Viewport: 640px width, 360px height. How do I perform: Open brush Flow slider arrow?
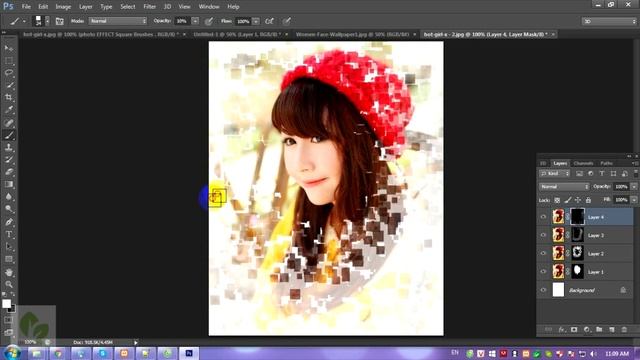point(256,21)
